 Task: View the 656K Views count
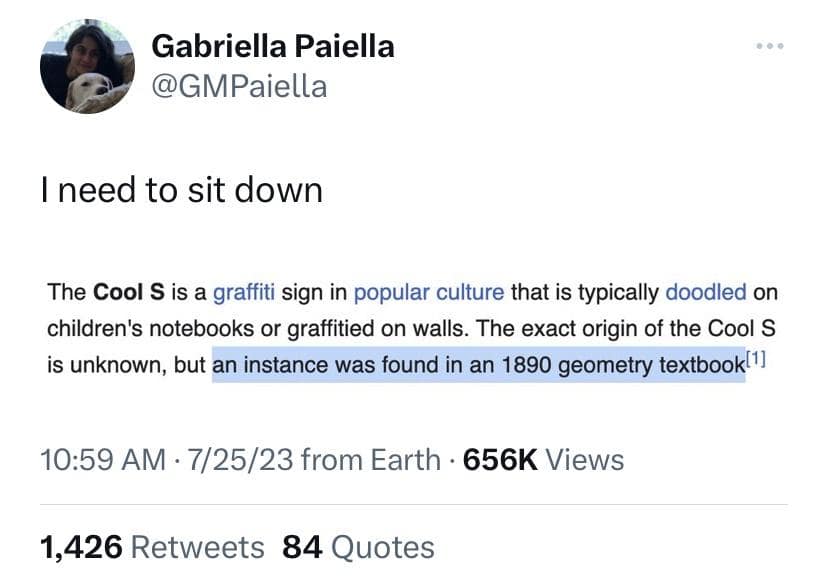coord(544,460)
